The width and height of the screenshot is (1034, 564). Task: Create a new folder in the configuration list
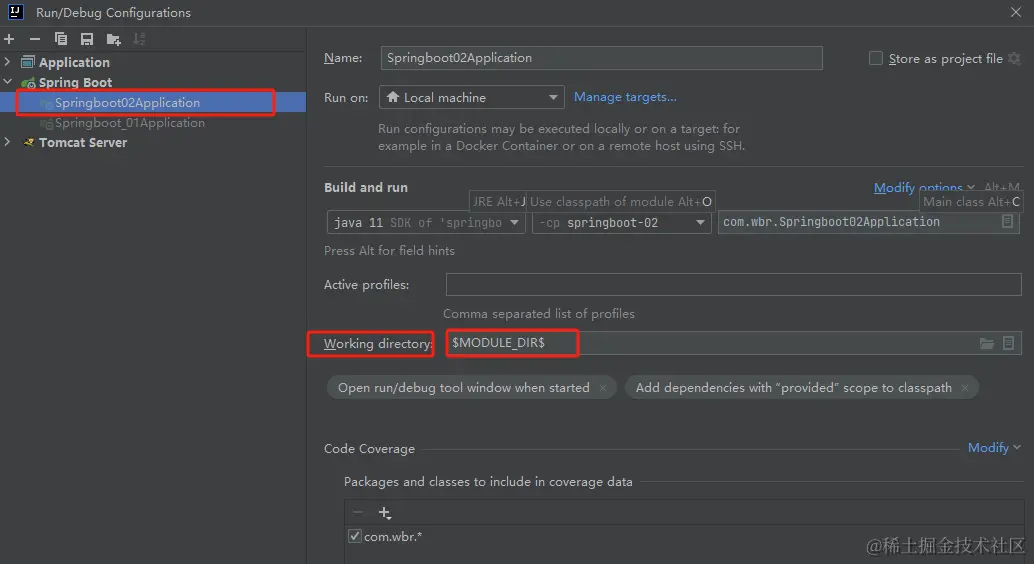click(x=113, y=40)
